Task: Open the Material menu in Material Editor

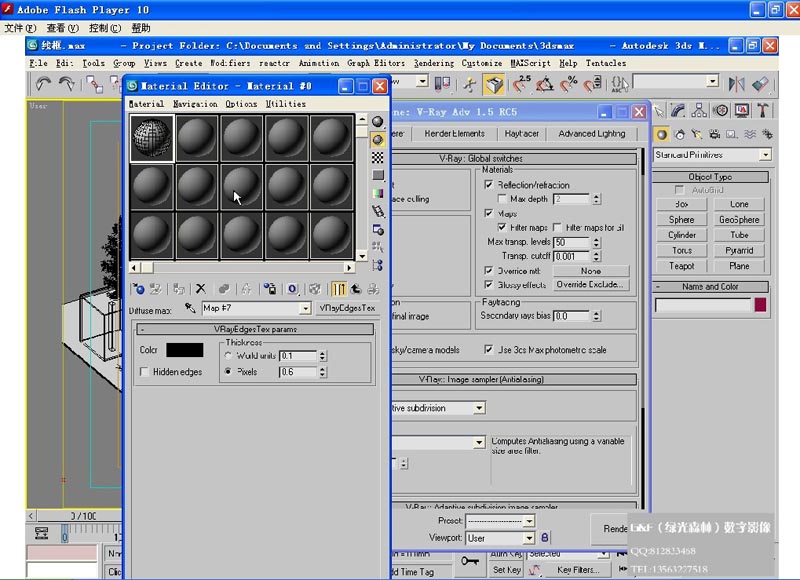Action: [146, 104]
